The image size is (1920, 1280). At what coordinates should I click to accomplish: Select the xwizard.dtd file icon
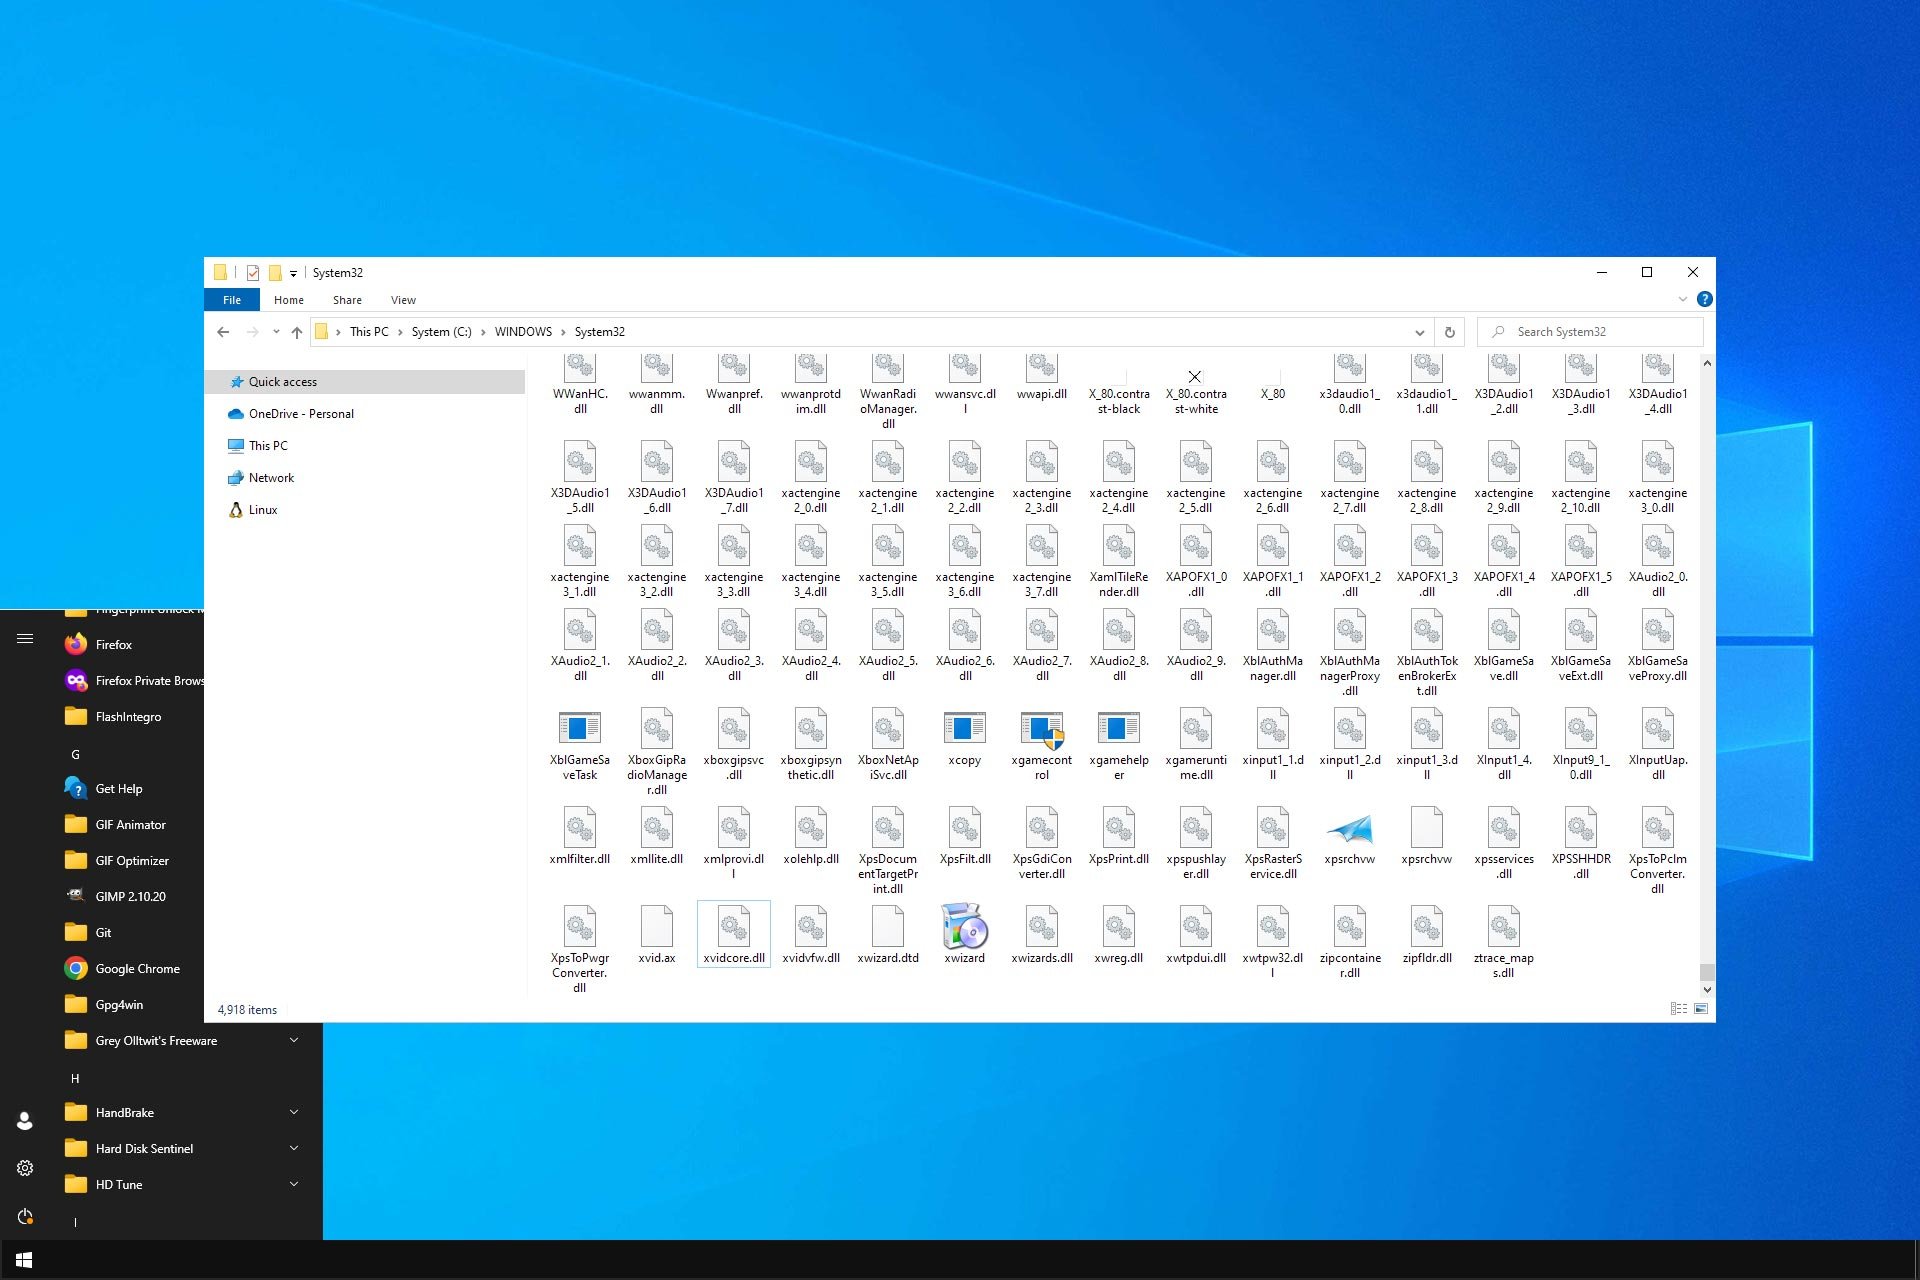[888, 926]
